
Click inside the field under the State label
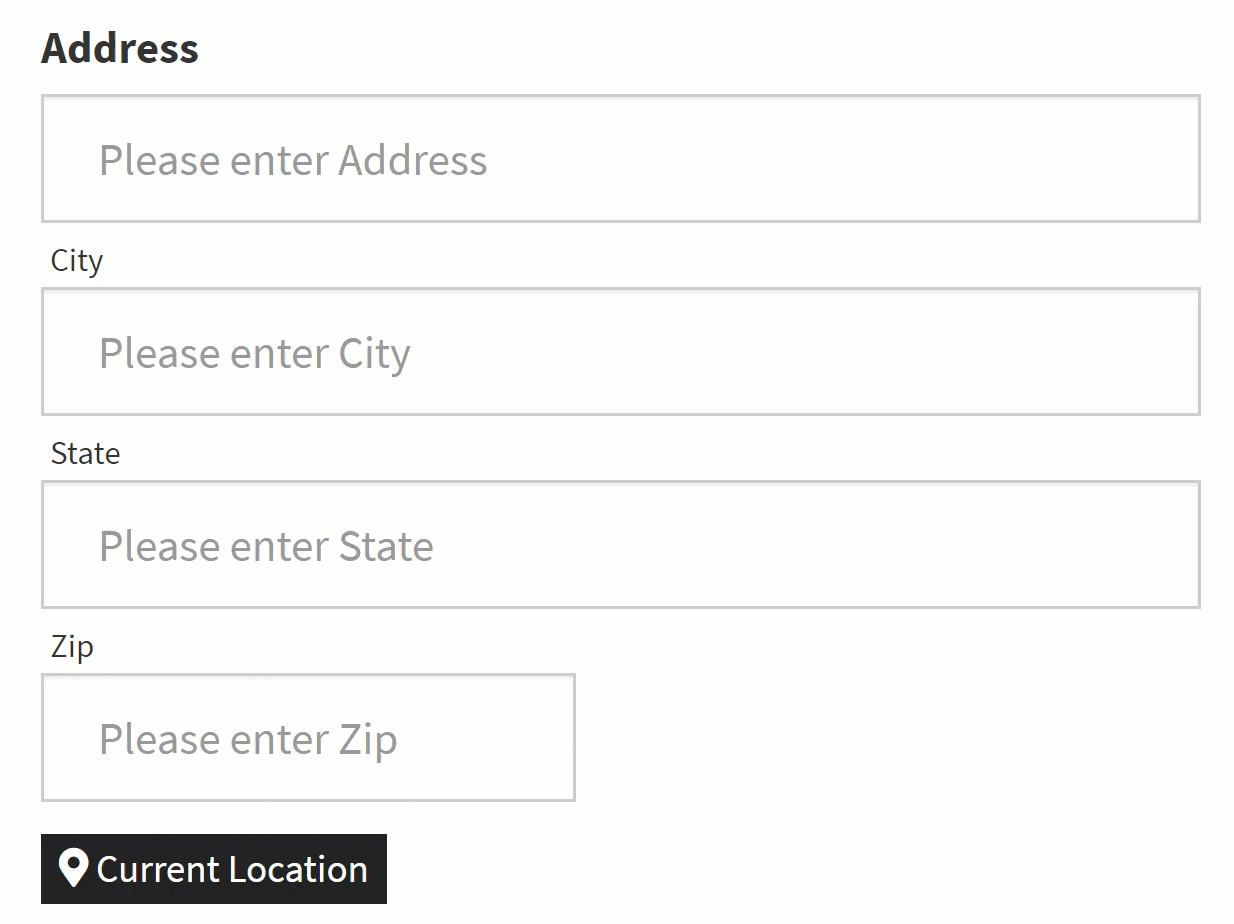(620, 545)
